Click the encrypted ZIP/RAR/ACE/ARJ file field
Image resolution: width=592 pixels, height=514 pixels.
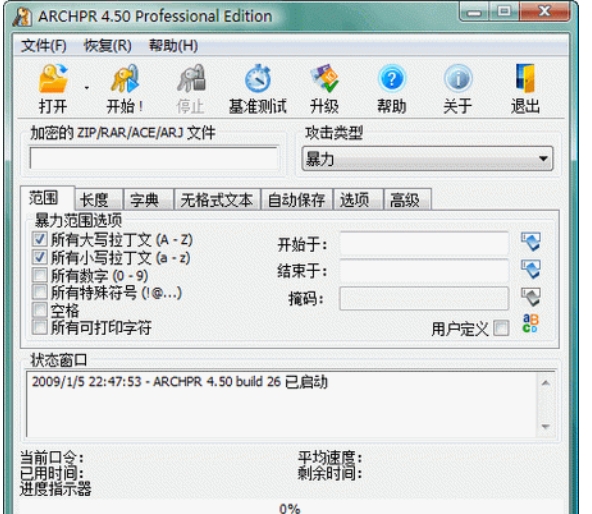(154, 158)
